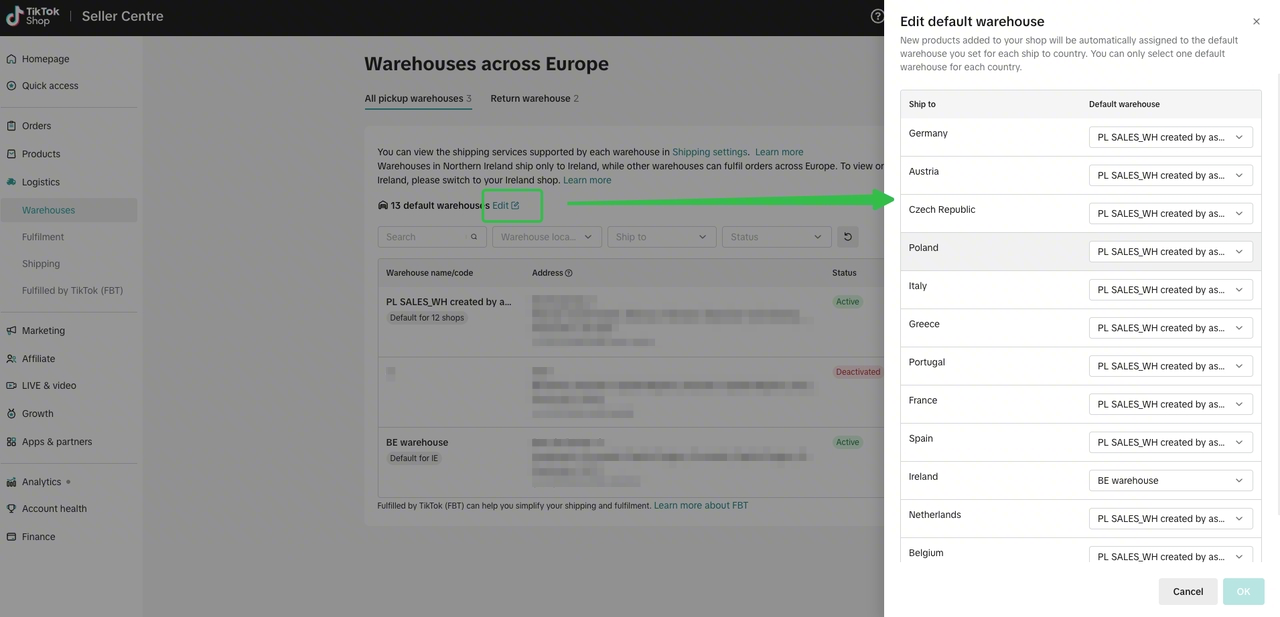Click the Quick access icon
This screenshot has height=617, width=1280.
point(12,86)
